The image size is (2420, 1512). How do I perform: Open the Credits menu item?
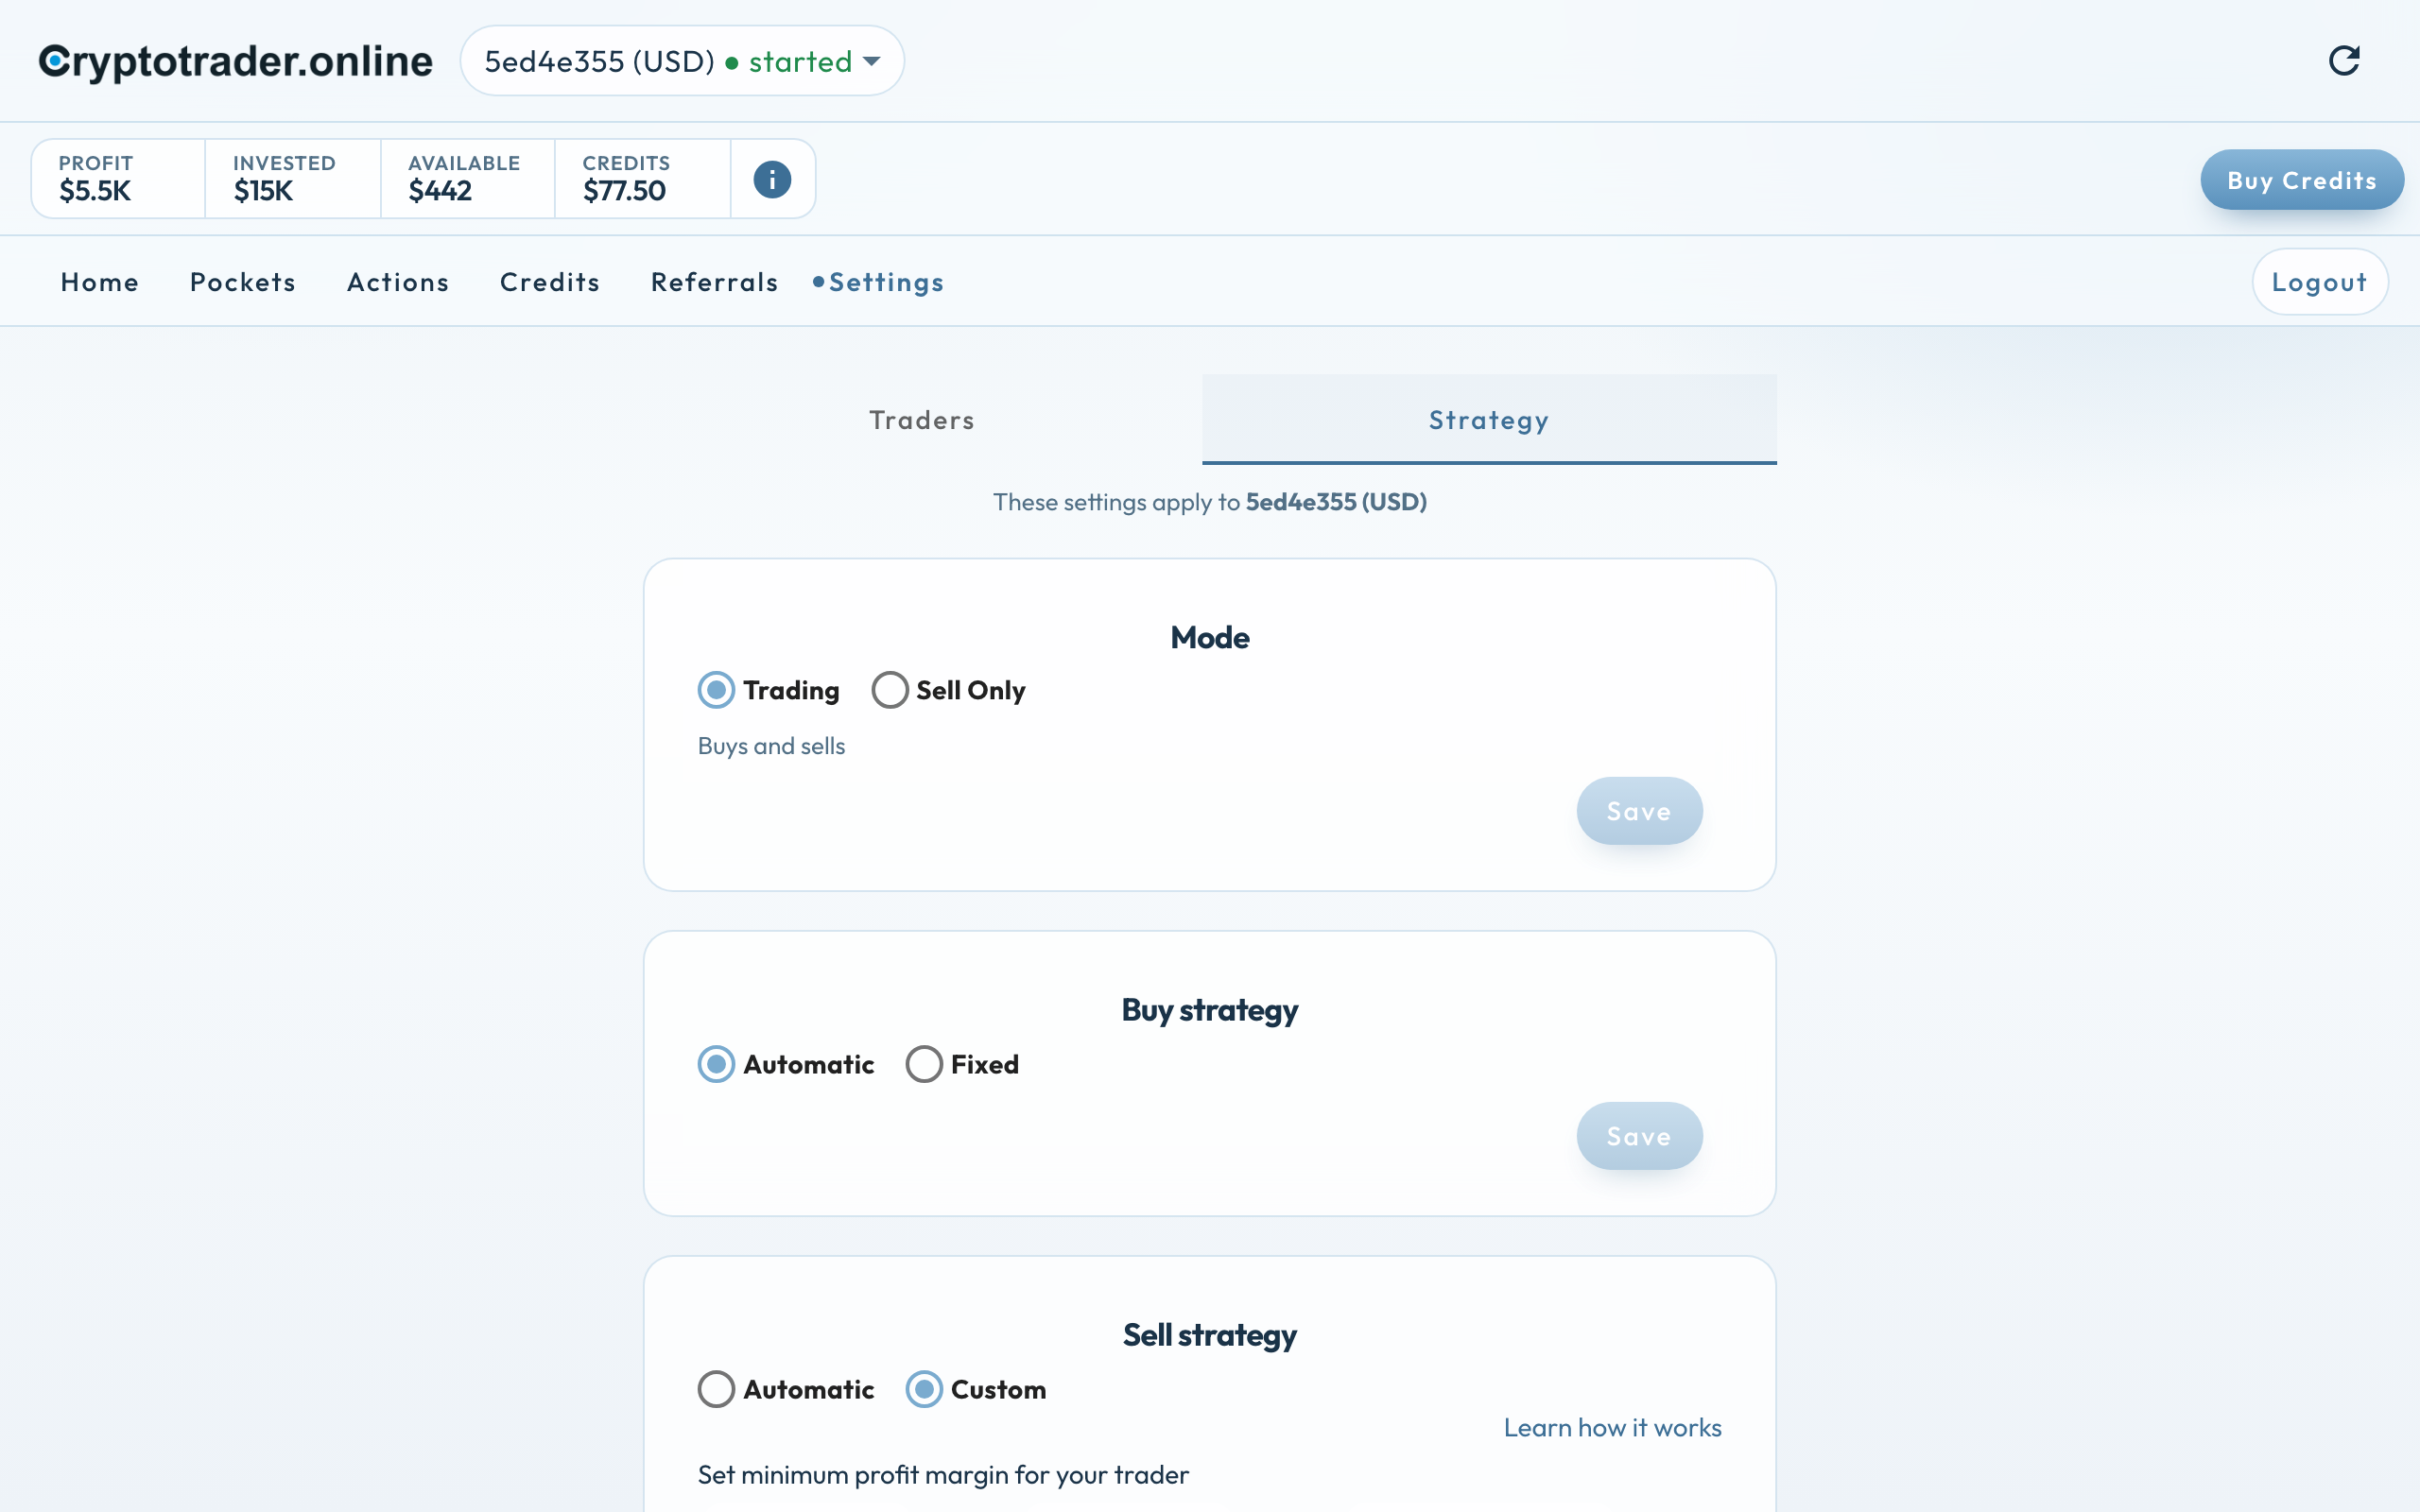click(x=550, y=282)
